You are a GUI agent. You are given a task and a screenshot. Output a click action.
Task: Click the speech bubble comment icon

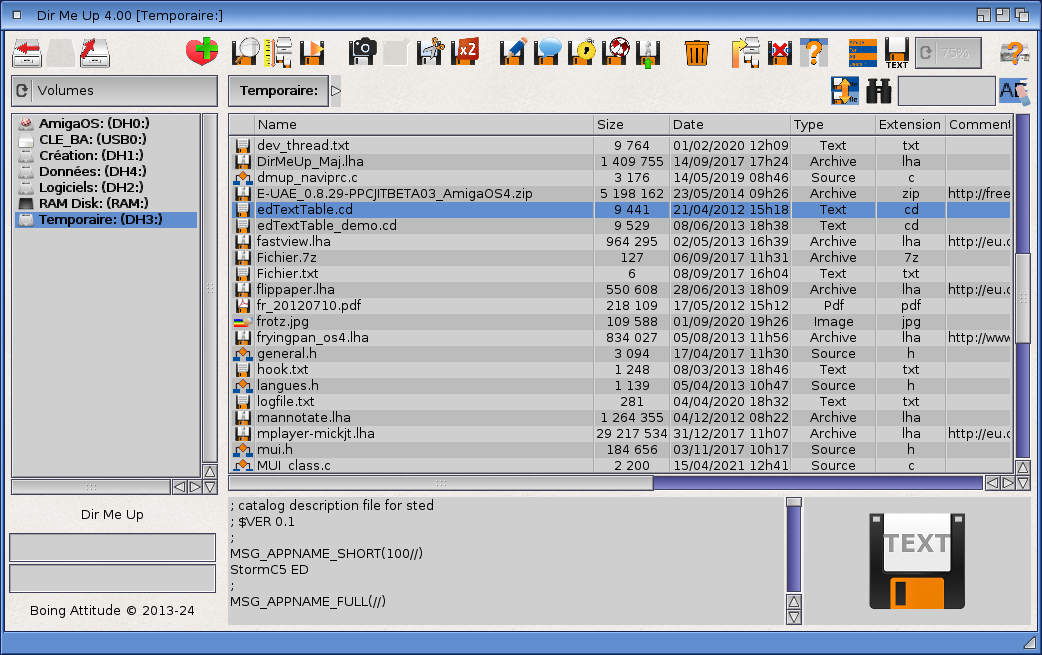[x=547, y=52]
